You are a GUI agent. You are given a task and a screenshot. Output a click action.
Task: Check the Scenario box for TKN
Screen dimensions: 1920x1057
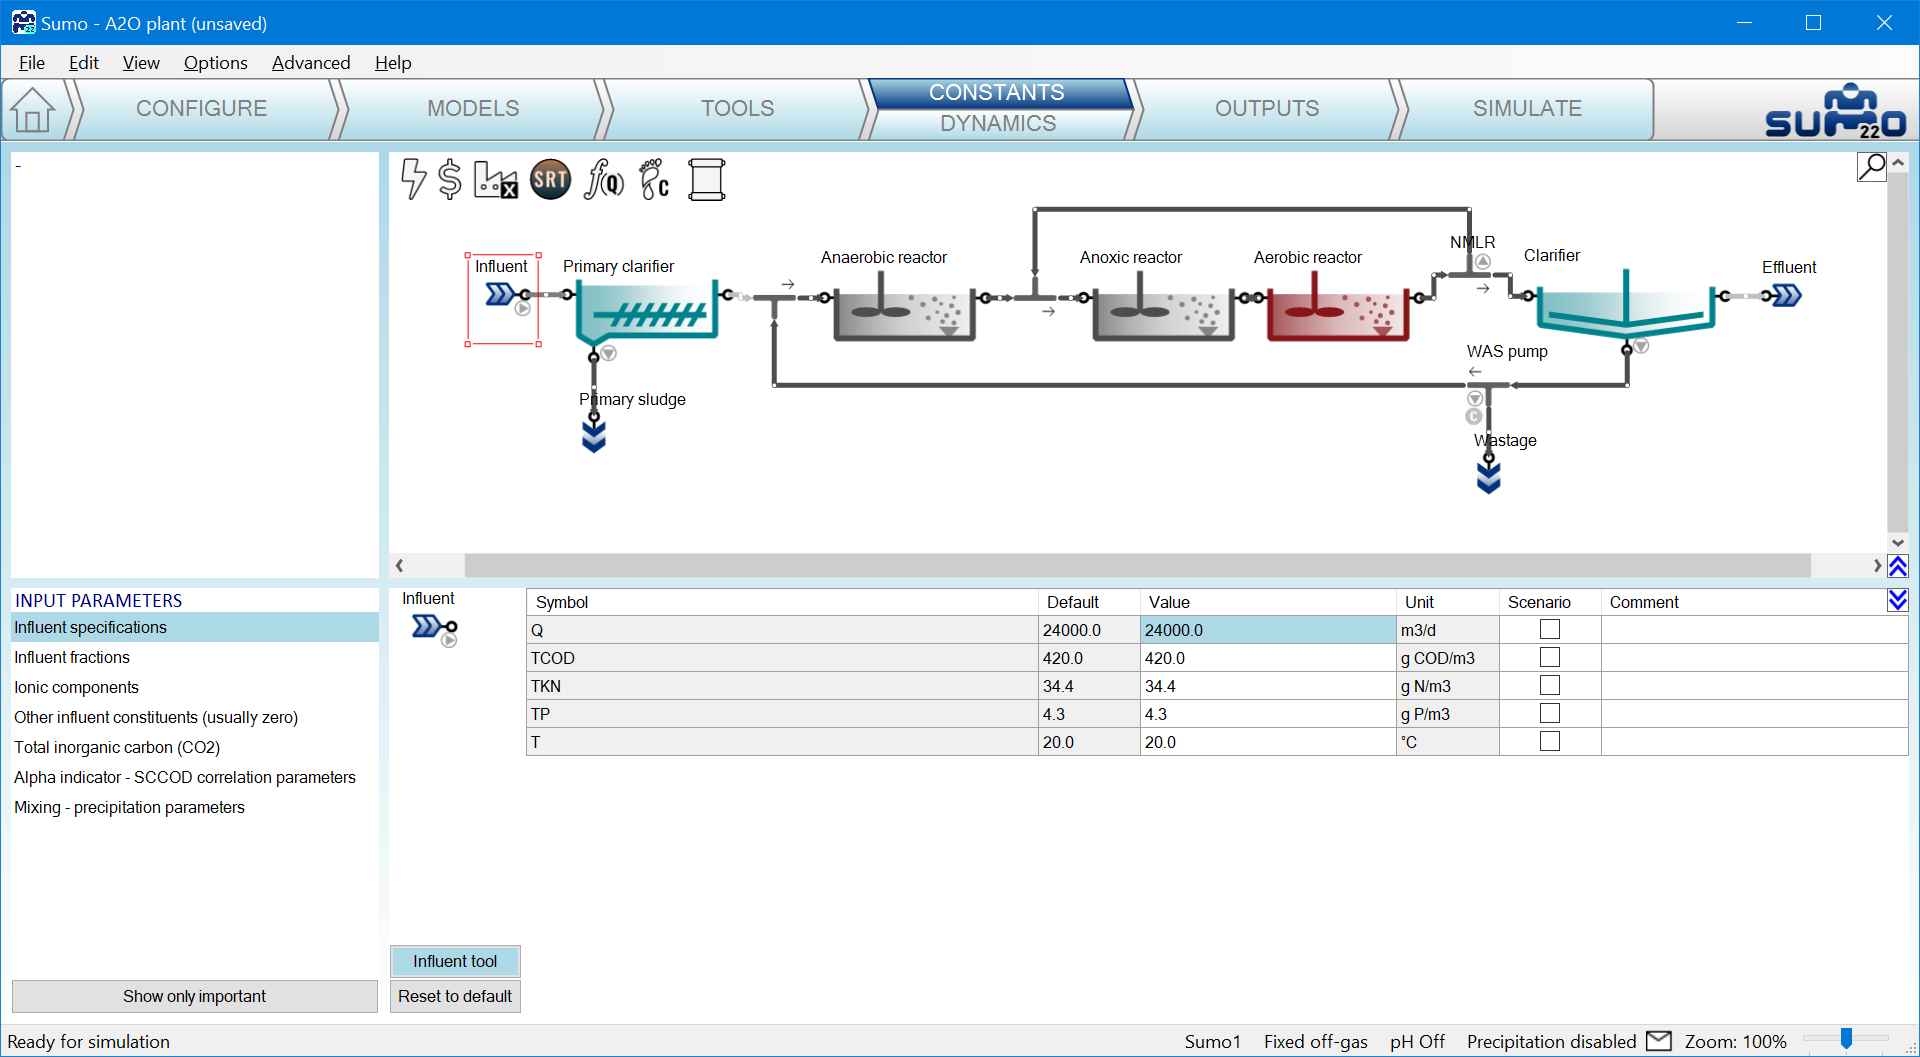1549,686
